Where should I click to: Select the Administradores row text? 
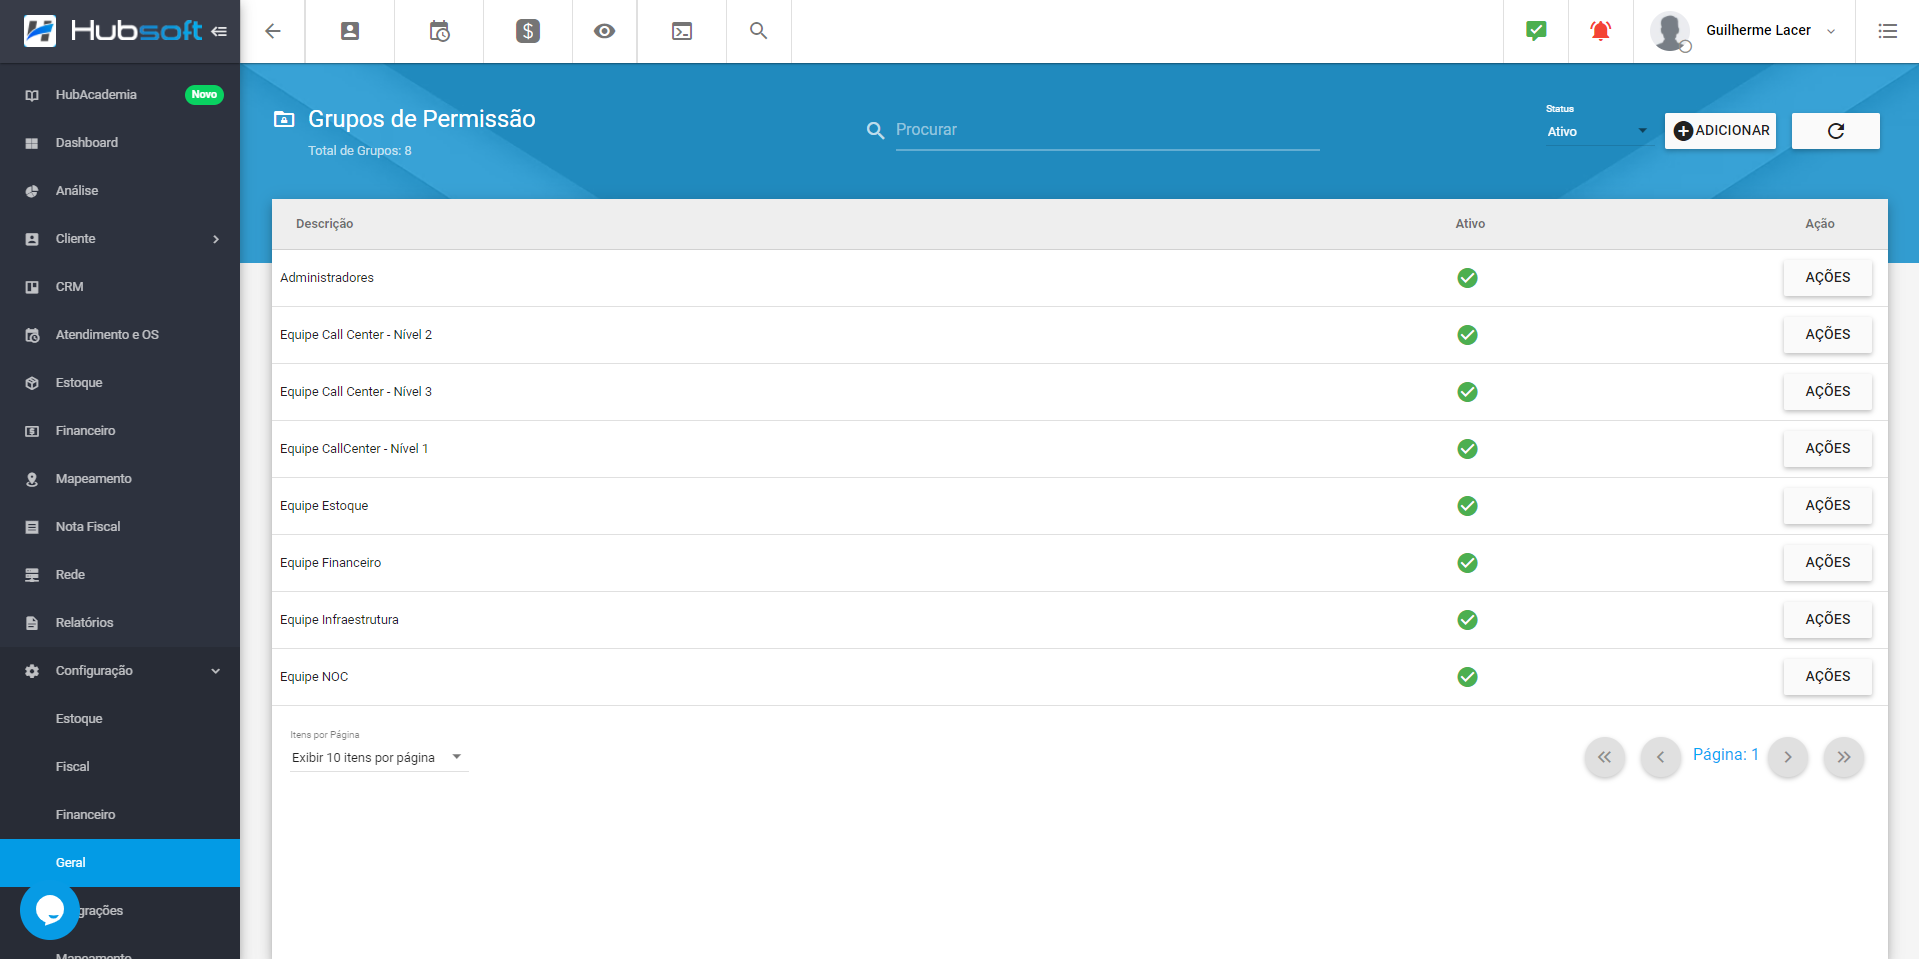[327, 278]
